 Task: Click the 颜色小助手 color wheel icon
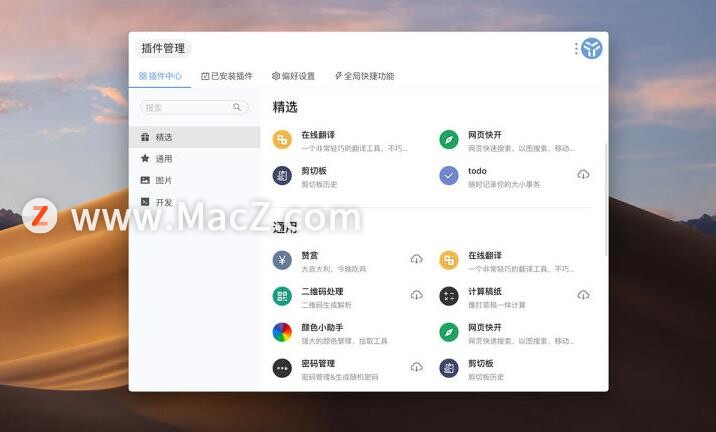point(282,332)
